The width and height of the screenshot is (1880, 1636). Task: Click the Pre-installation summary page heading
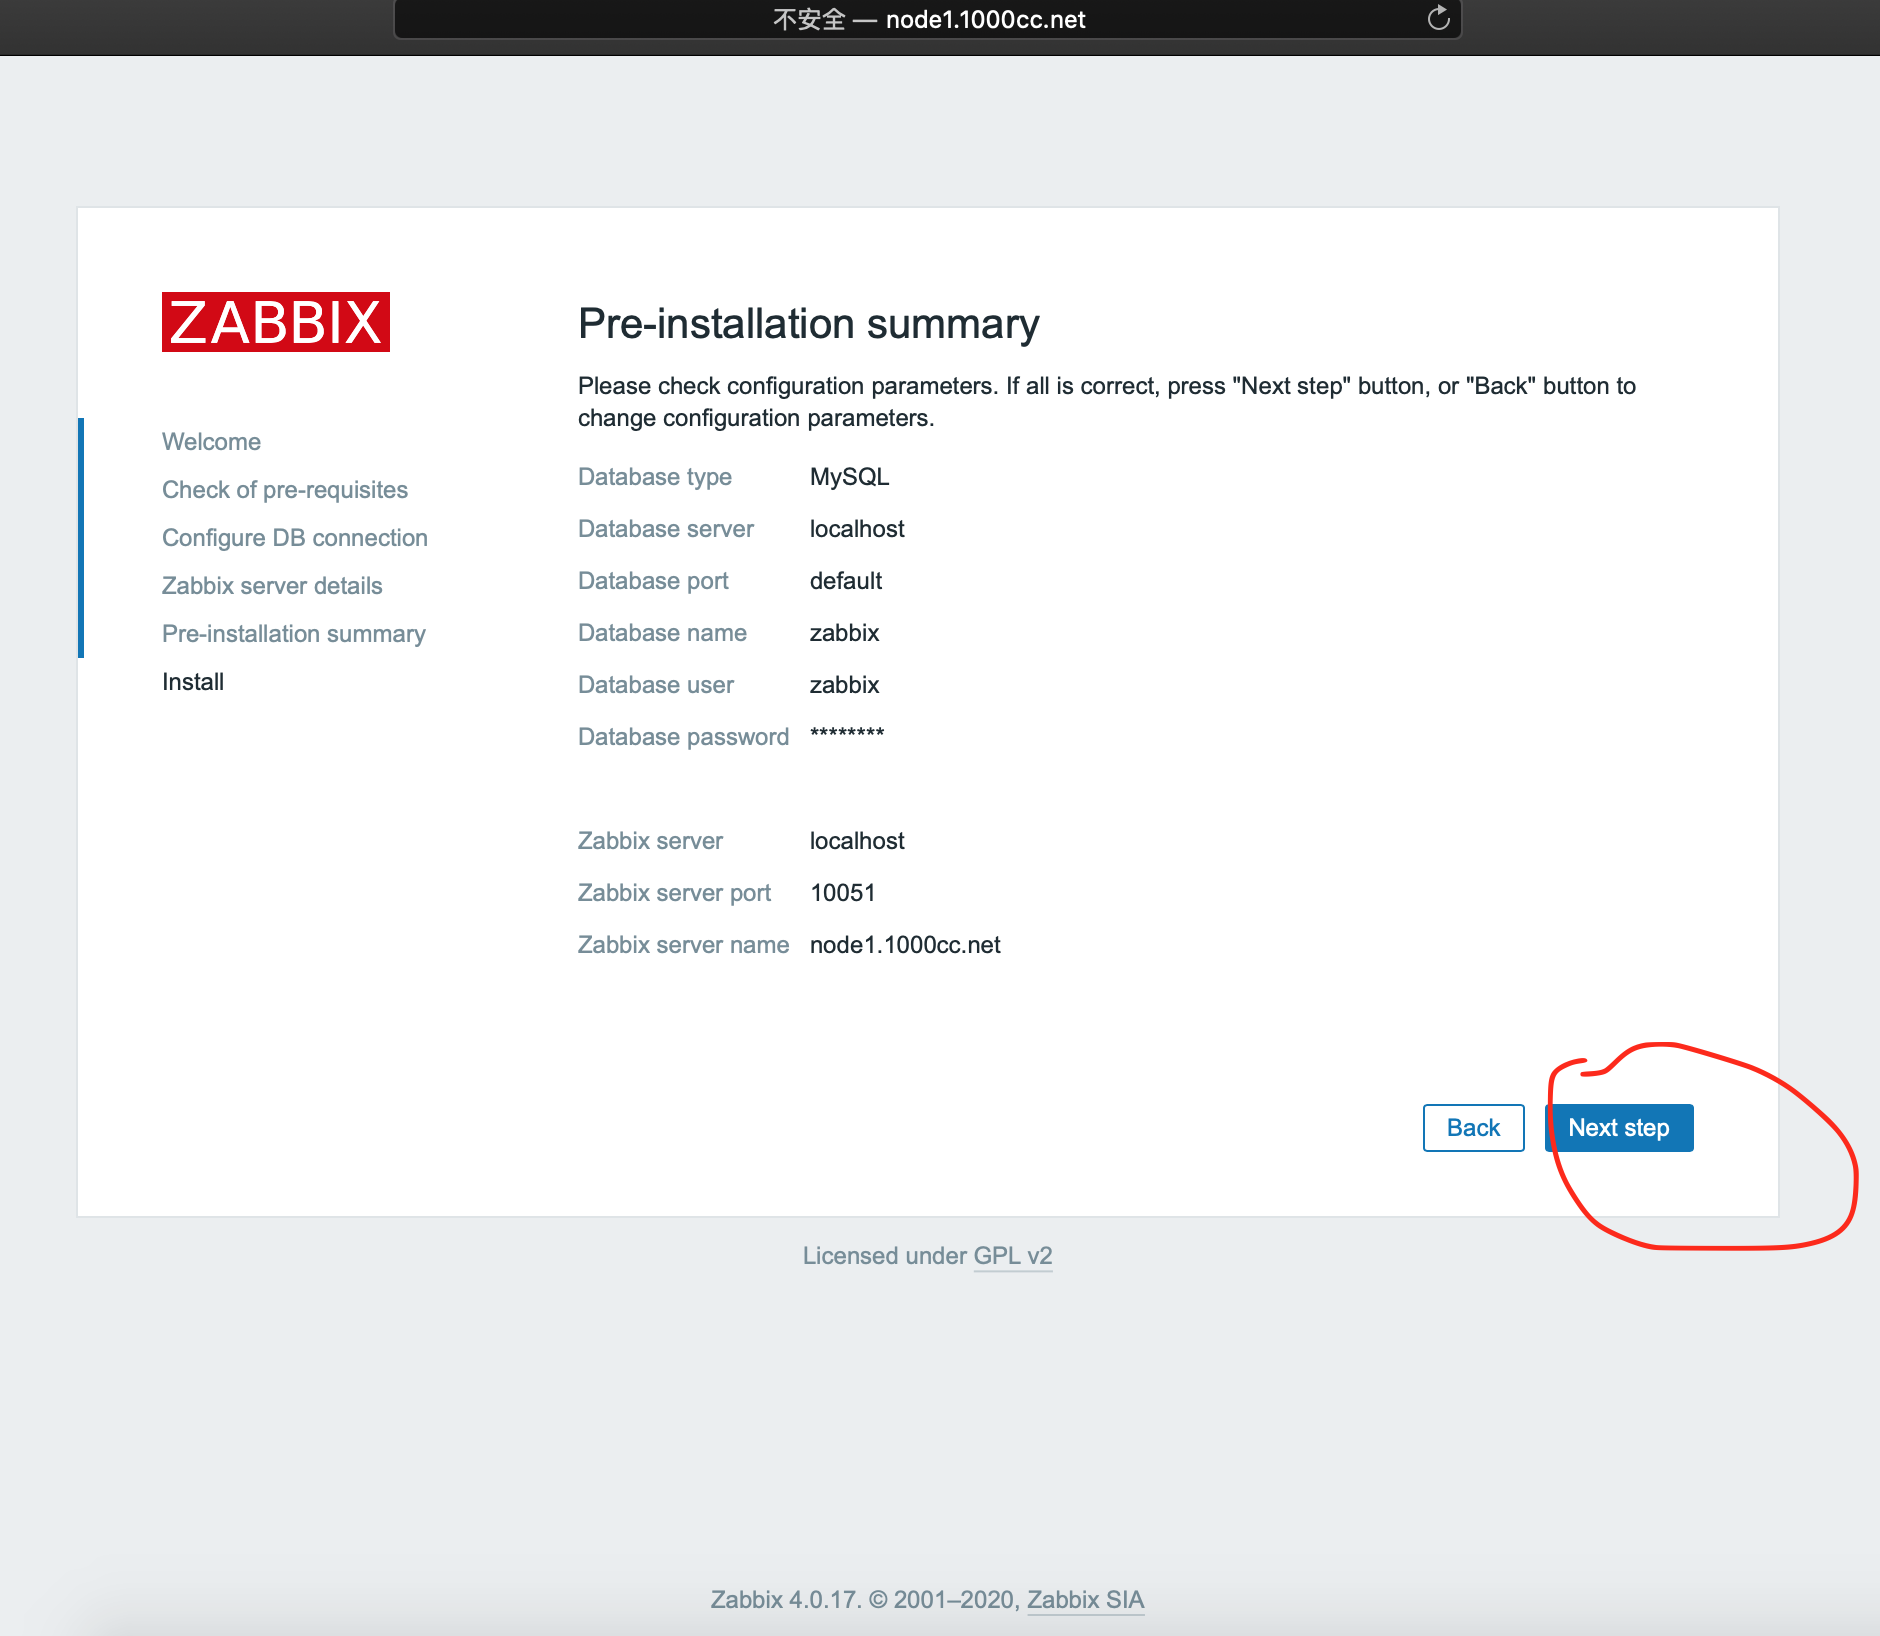coord(808,324)
